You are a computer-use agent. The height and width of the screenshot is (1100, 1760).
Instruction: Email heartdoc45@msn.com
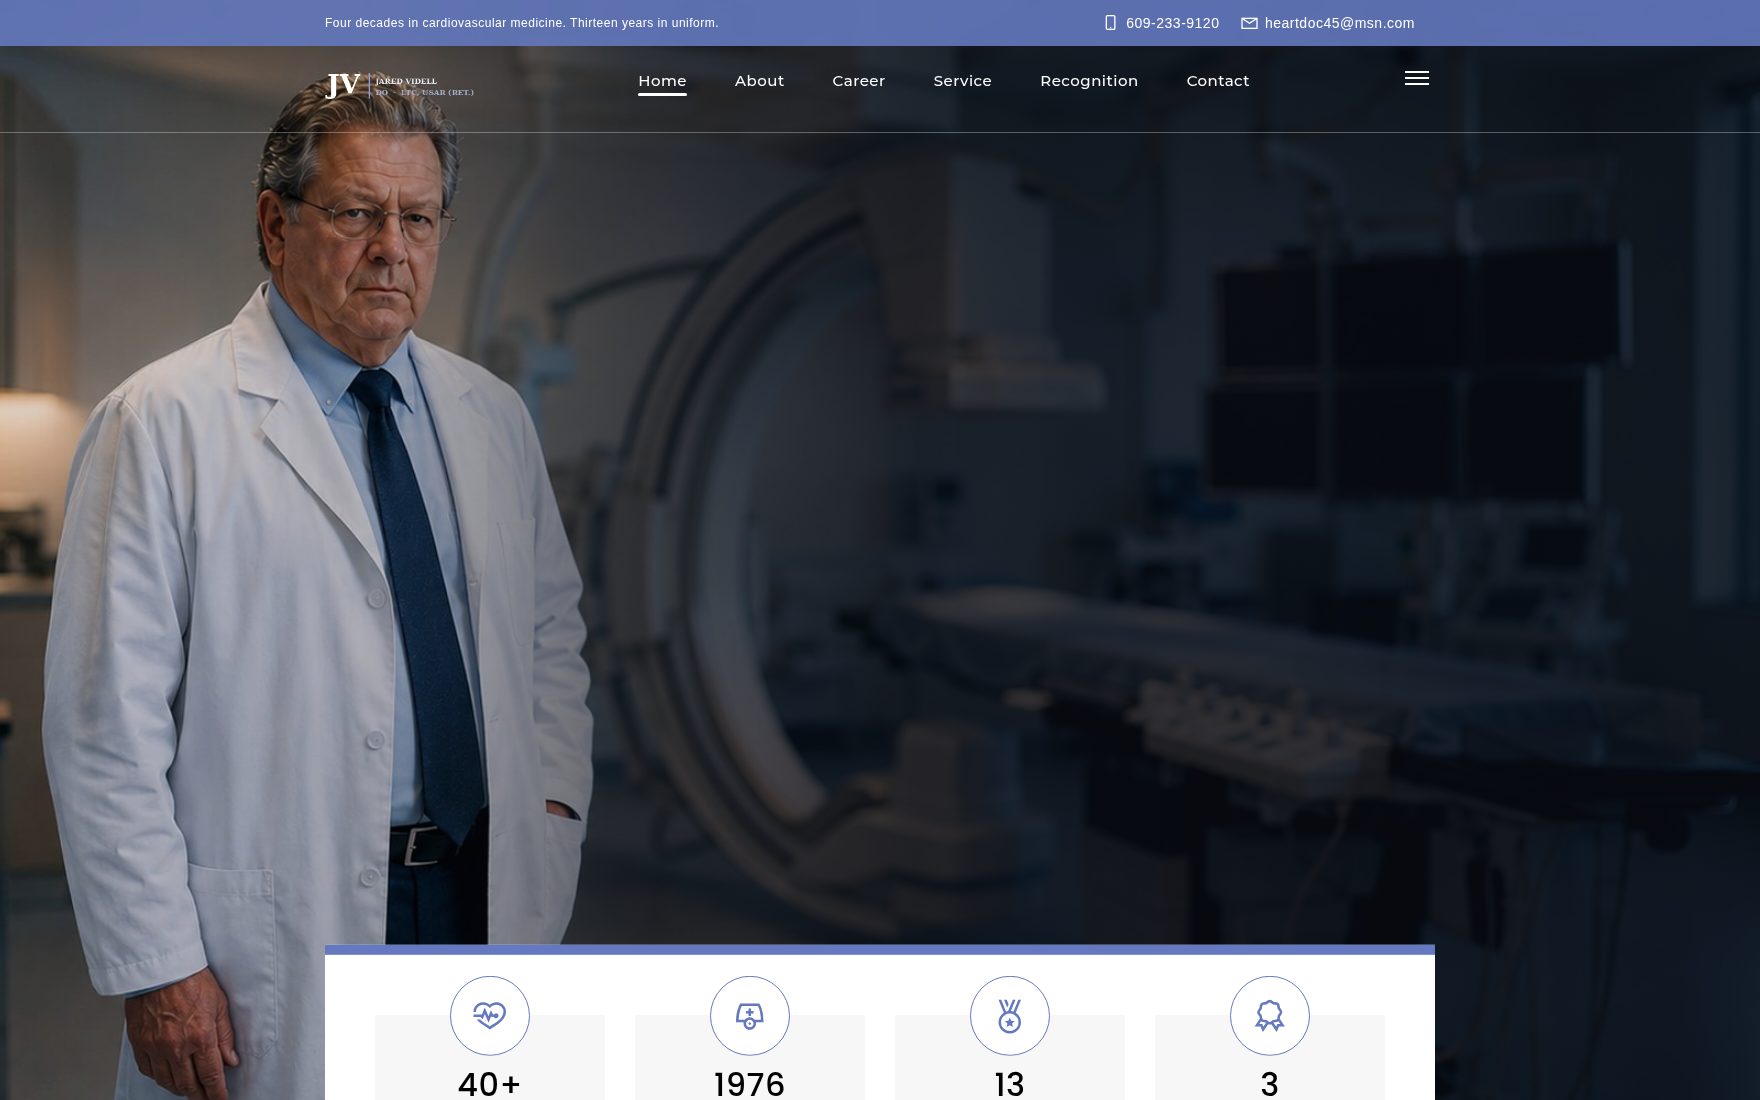(1339, 23)
